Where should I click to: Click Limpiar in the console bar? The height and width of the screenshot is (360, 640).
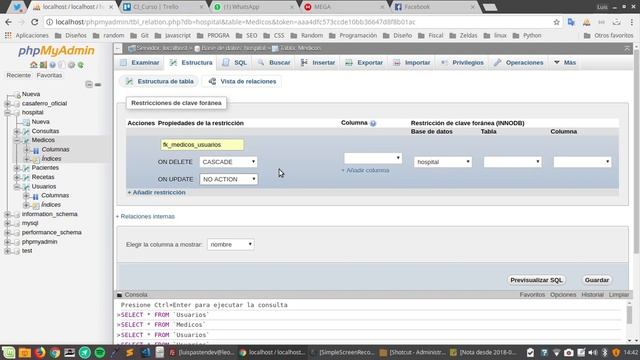[619, 295]
